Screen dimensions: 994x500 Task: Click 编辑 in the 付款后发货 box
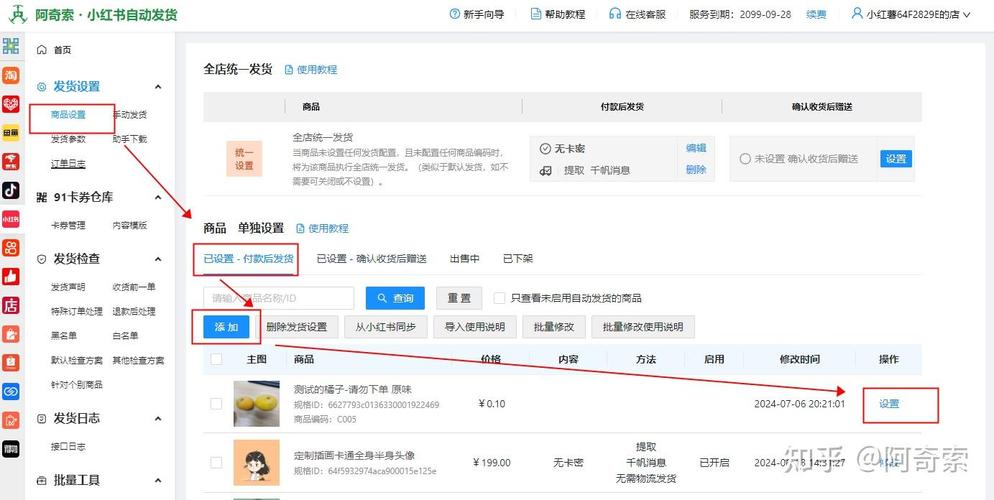[696, 148]
